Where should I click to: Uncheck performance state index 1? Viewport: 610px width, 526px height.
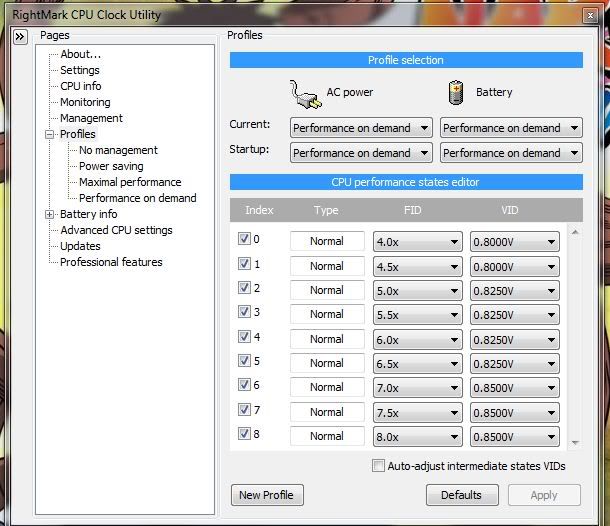click(244, 264)
